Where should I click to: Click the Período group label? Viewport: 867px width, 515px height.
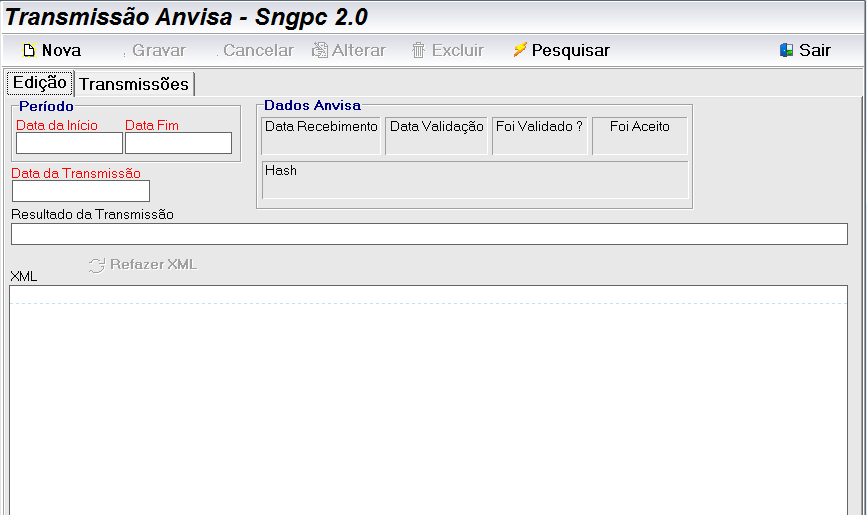pyautogui.click(x=46, y=106)
